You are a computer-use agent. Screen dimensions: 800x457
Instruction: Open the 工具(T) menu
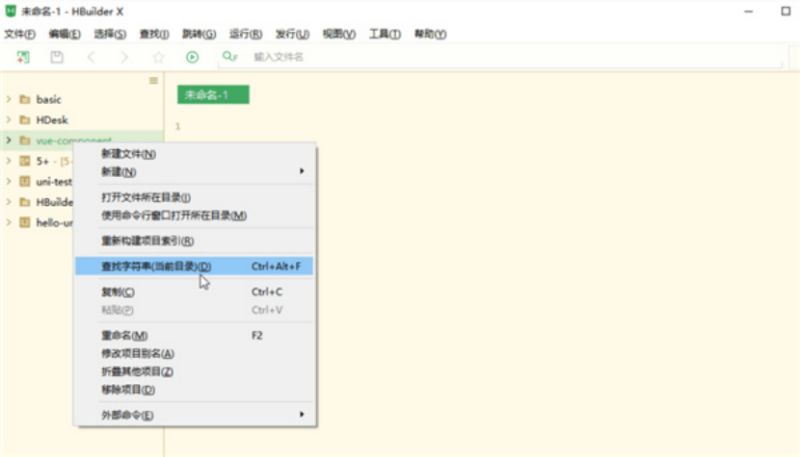pyautogui.click(x=385, y=34)
